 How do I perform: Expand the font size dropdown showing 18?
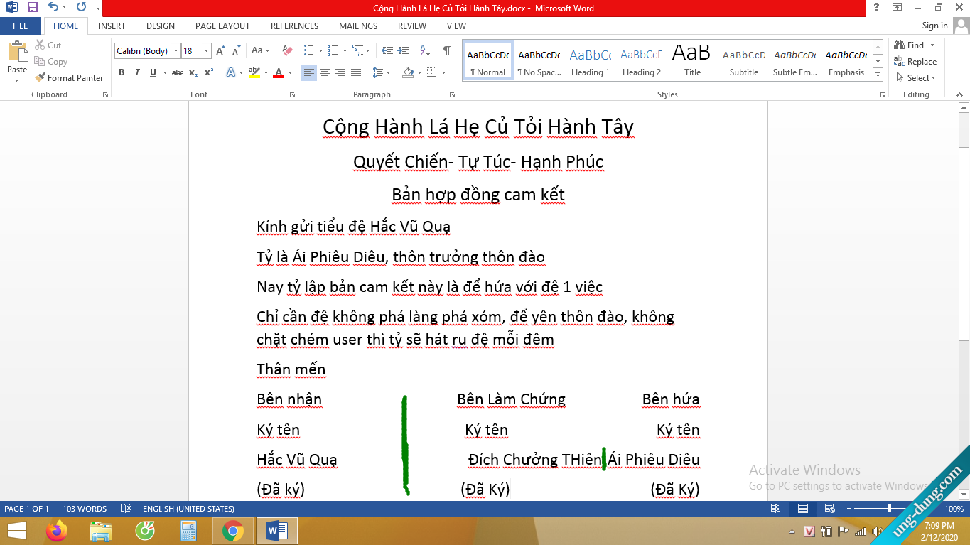point(206,50)
